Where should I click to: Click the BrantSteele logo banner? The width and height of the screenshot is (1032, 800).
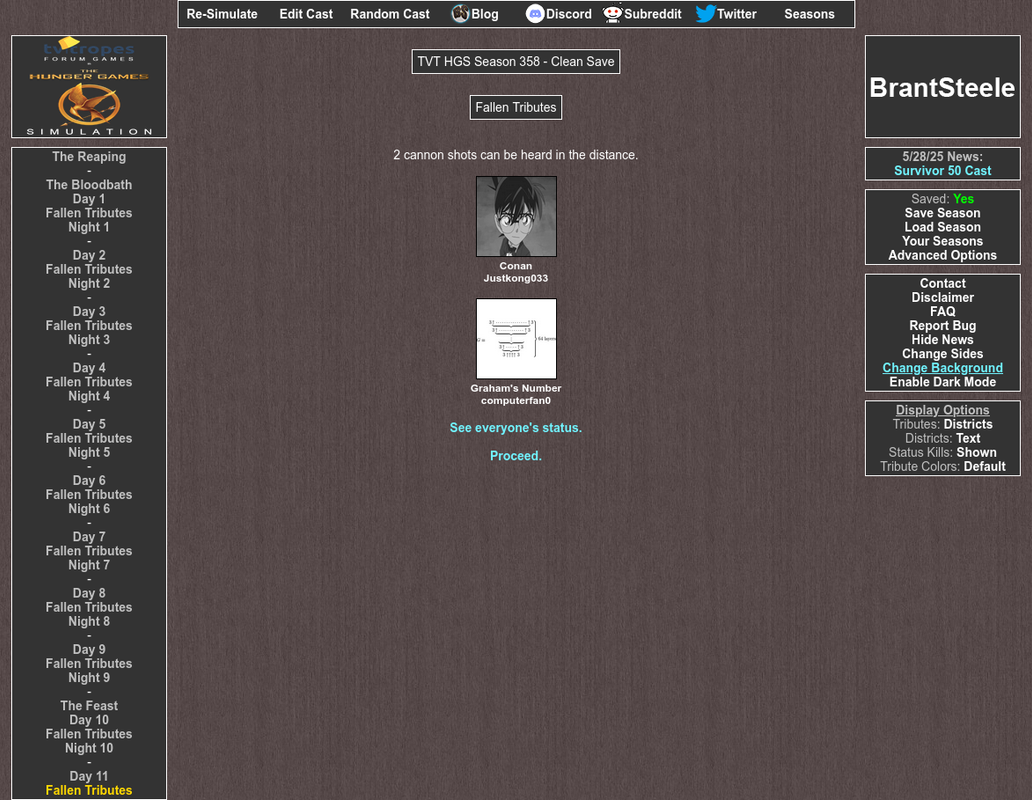[942, 86]
